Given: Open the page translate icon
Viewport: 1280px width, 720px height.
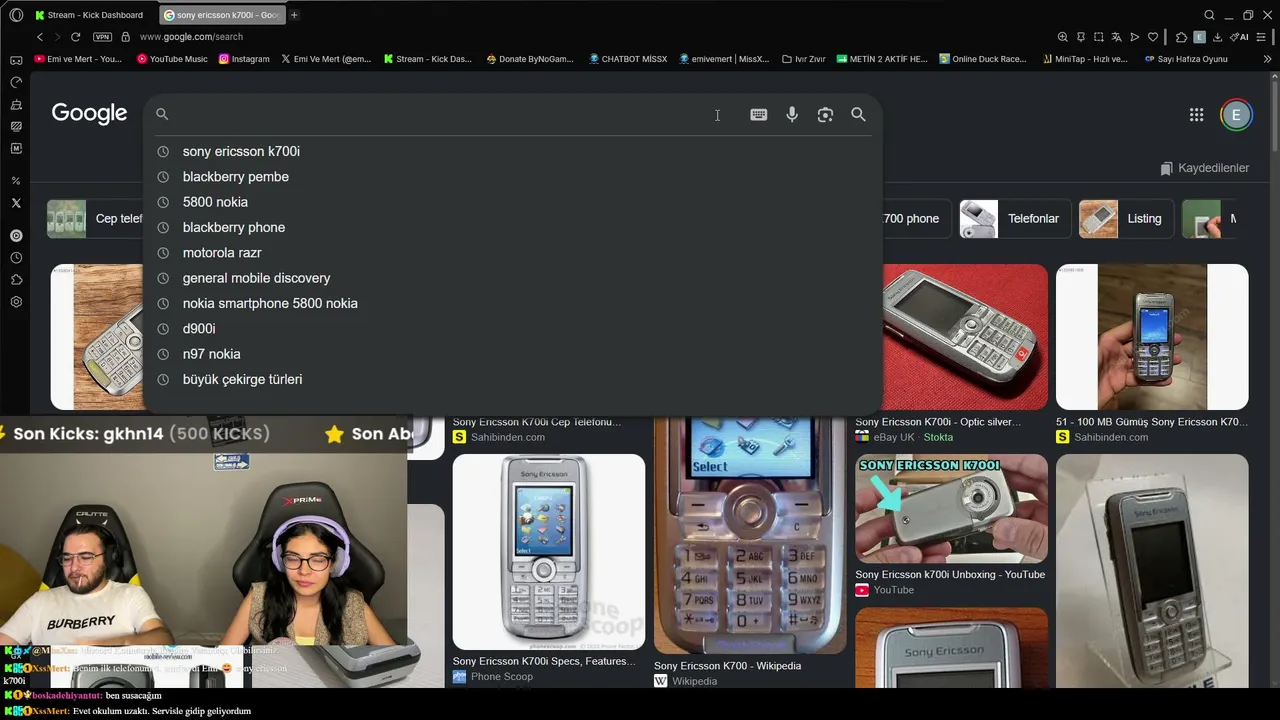Looking at the screenshot, I should 1117,37.
